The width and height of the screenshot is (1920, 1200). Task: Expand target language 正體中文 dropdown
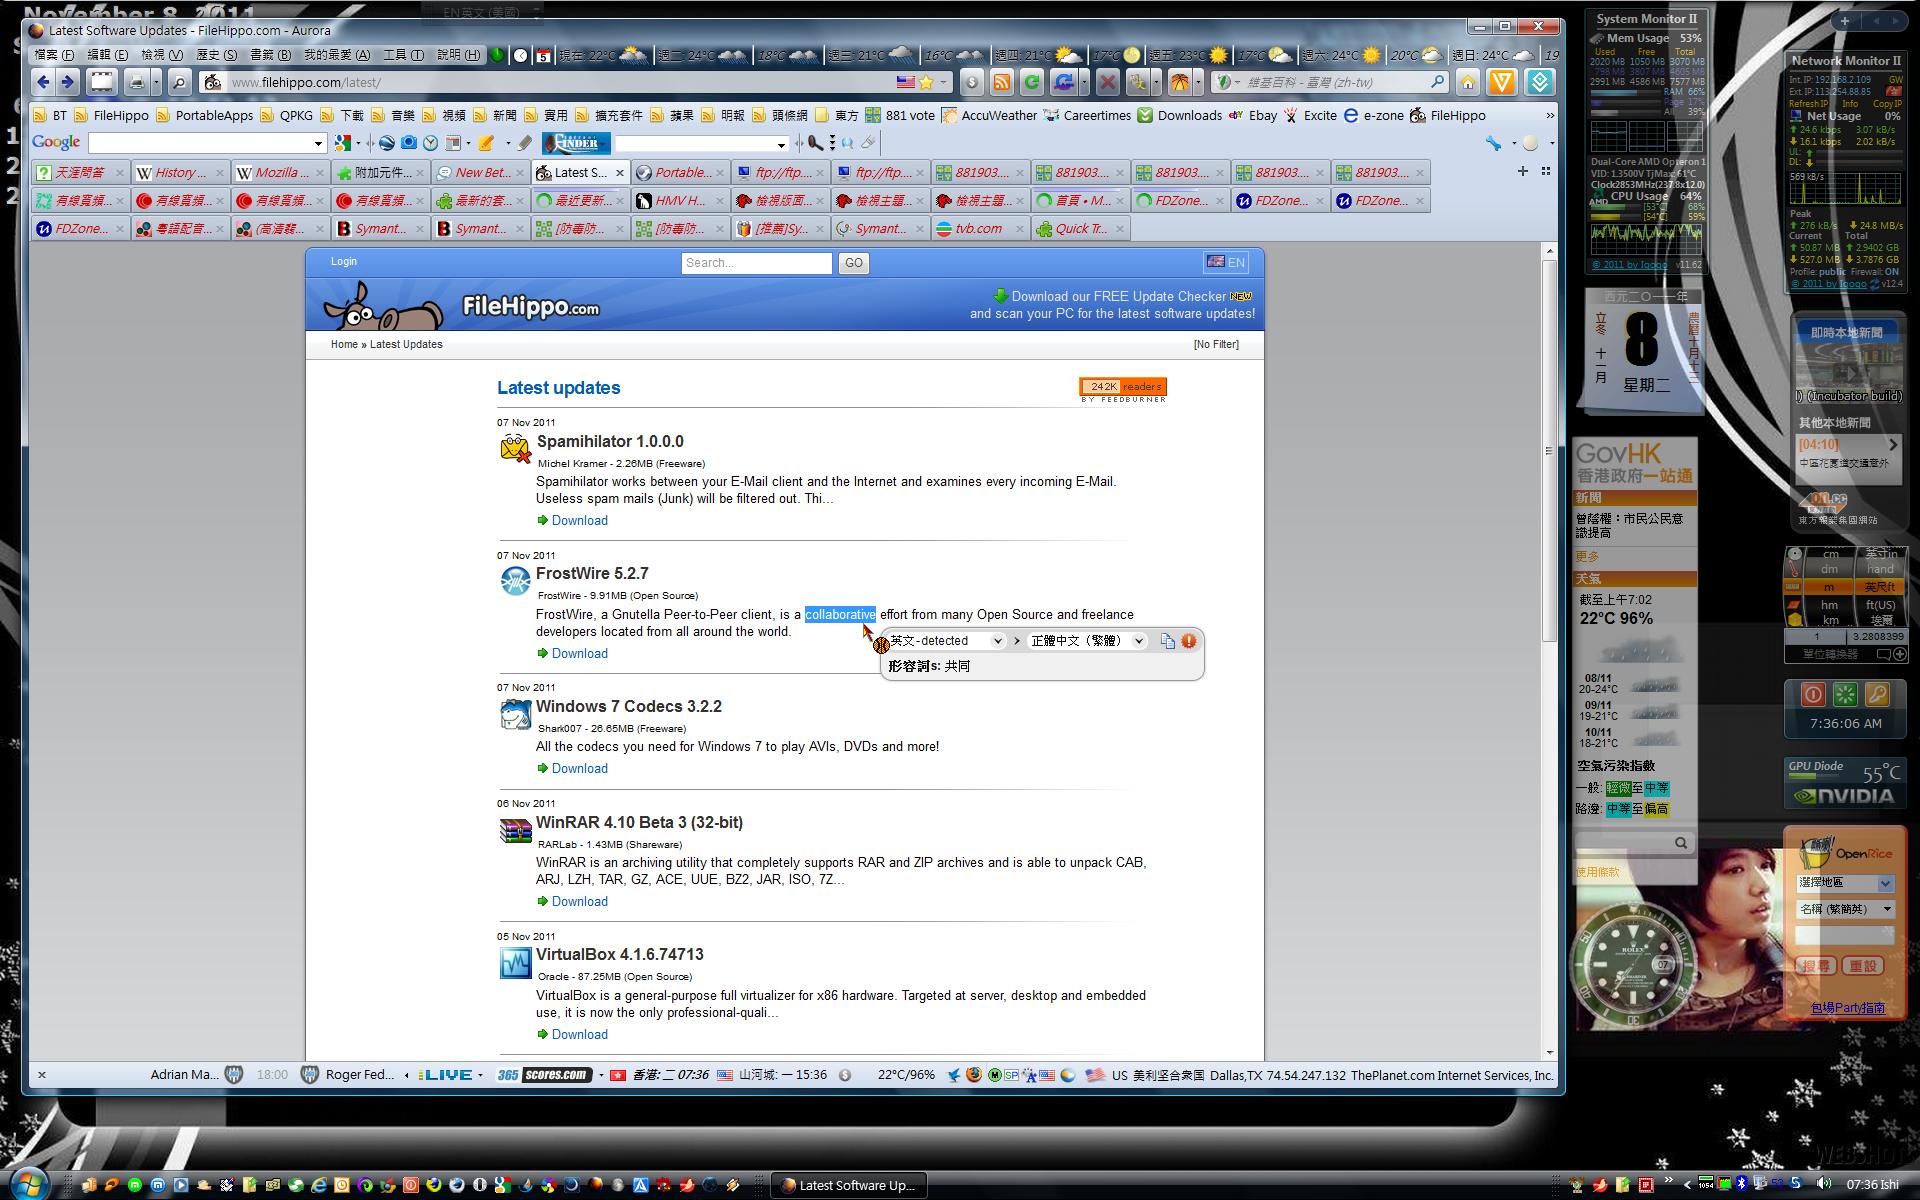[1138, 641]
